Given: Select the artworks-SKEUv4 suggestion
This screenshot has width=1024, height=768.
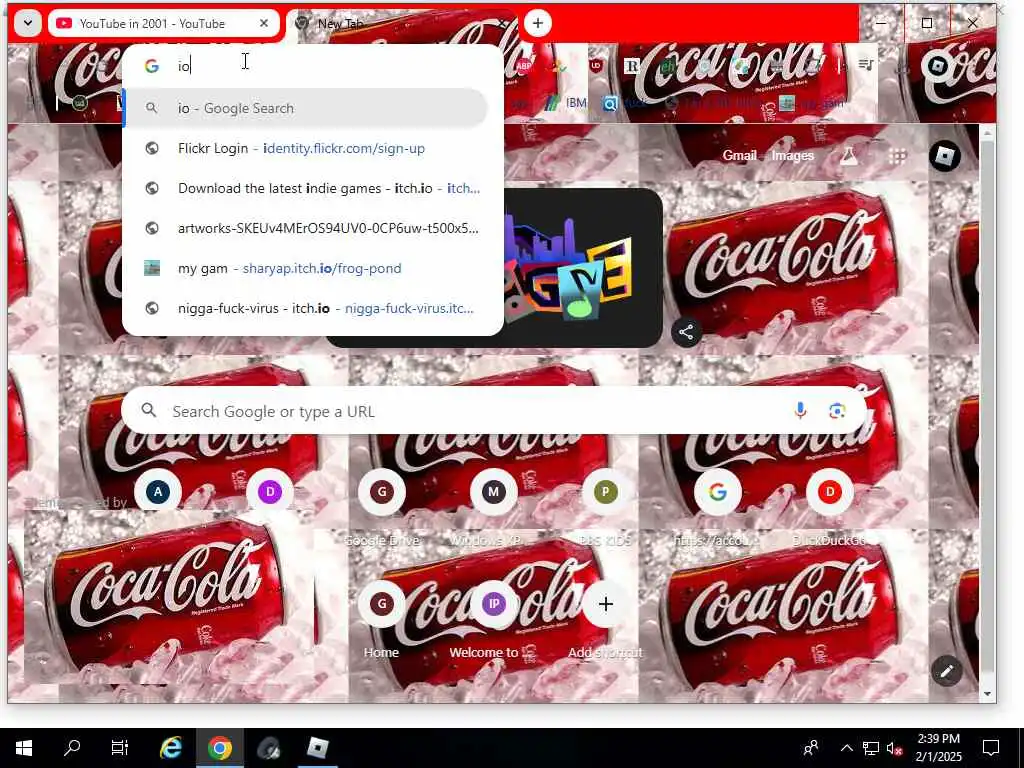Looking at the screenshot, I should coord(306,228).
